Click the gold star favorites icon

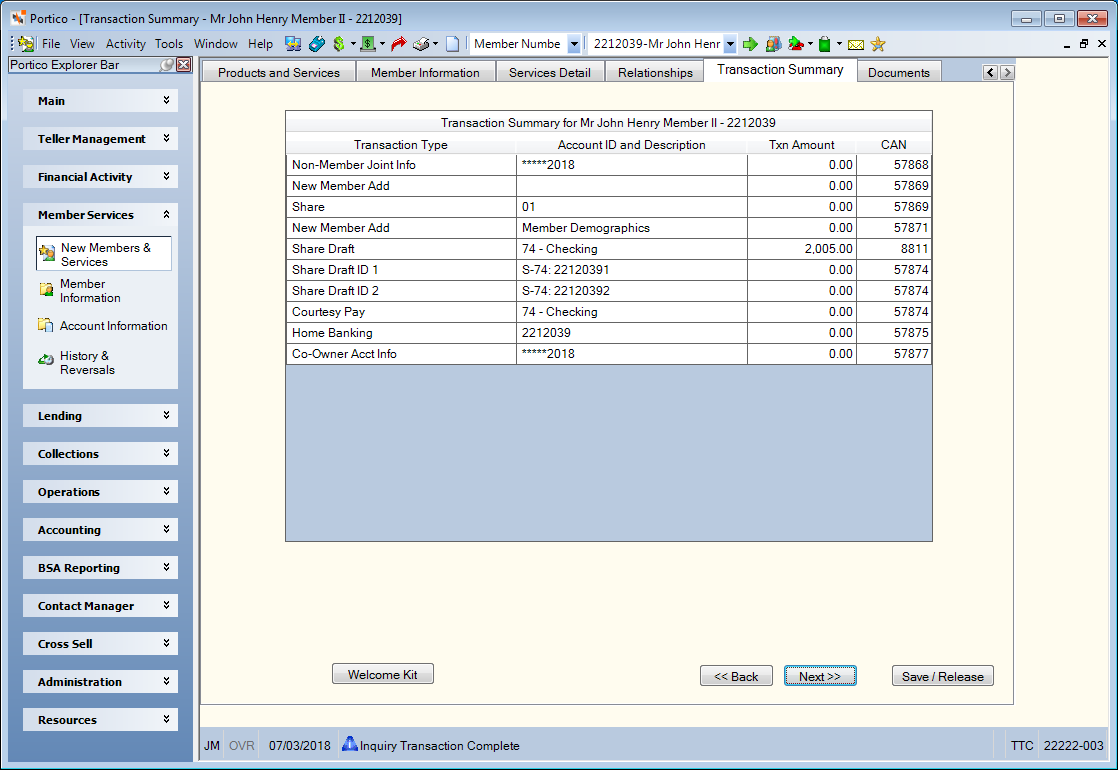pyautogui.click(x=878, y=44)
